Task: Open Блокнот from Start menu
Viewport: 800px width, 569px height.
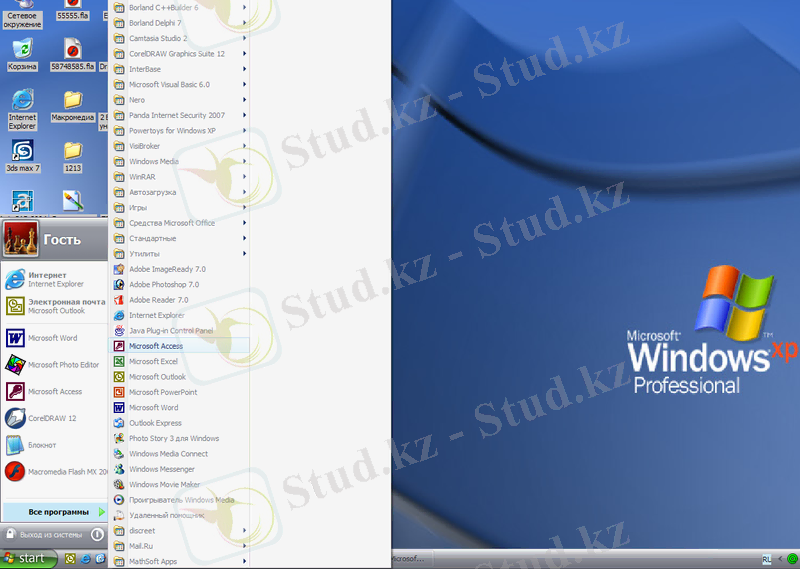Action: [55, 445]
